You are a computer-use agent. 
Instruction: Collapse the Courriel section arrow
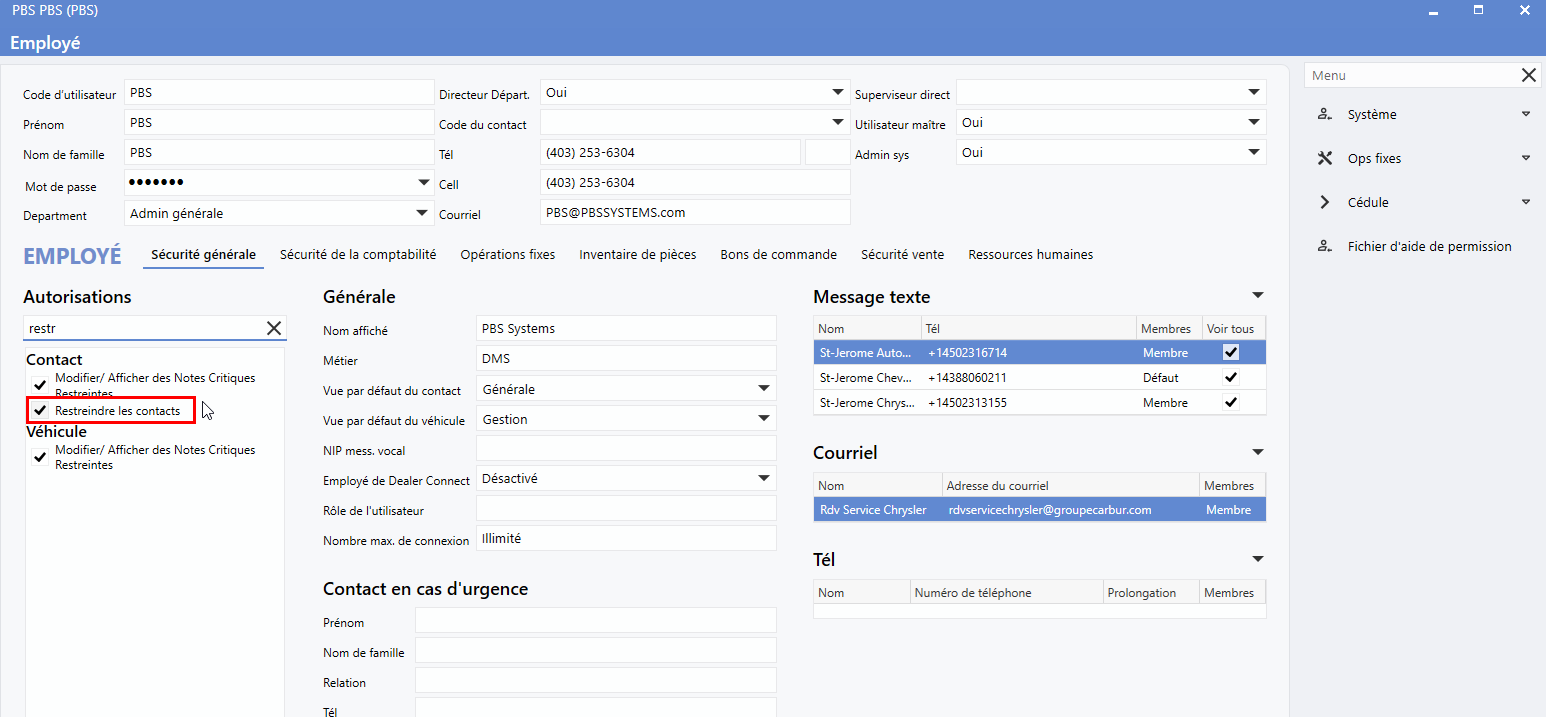point(1257,452)
